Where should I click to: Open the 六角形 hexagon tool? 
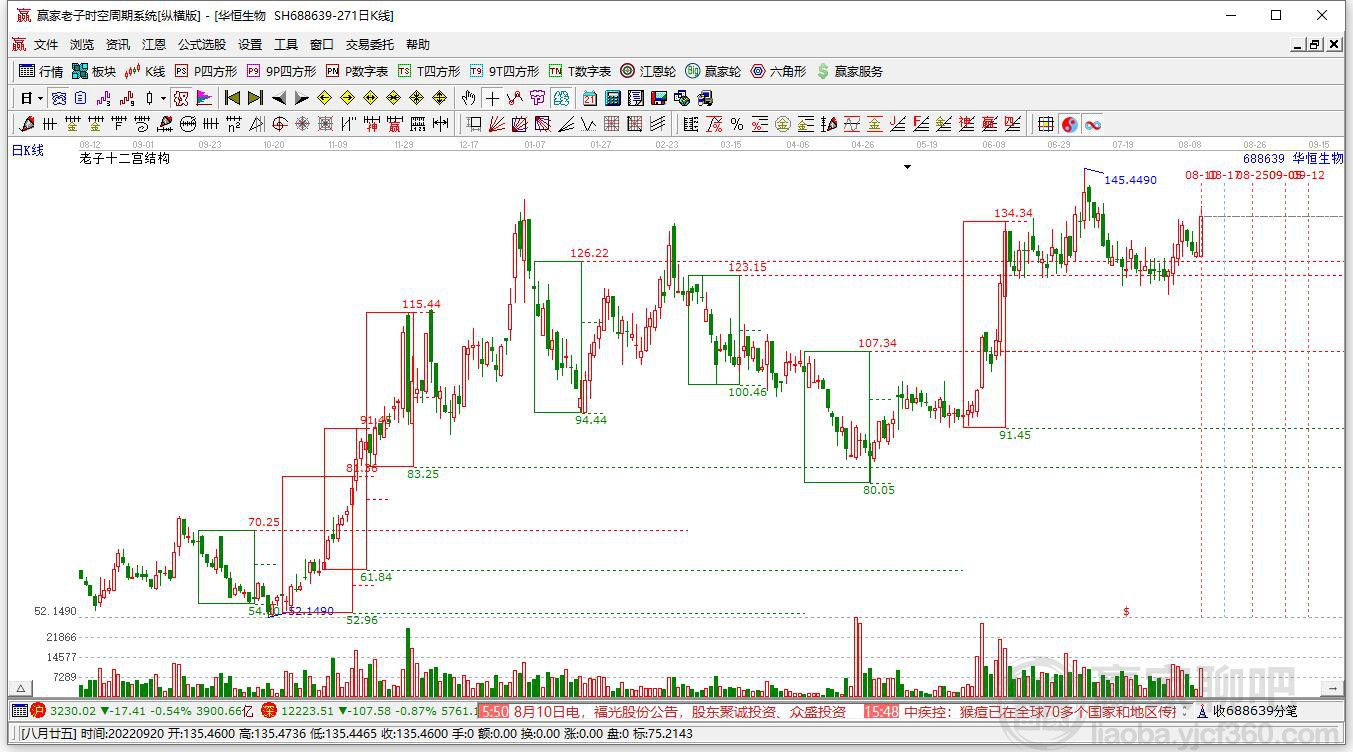pyautogui.click(x=778, y=71)
